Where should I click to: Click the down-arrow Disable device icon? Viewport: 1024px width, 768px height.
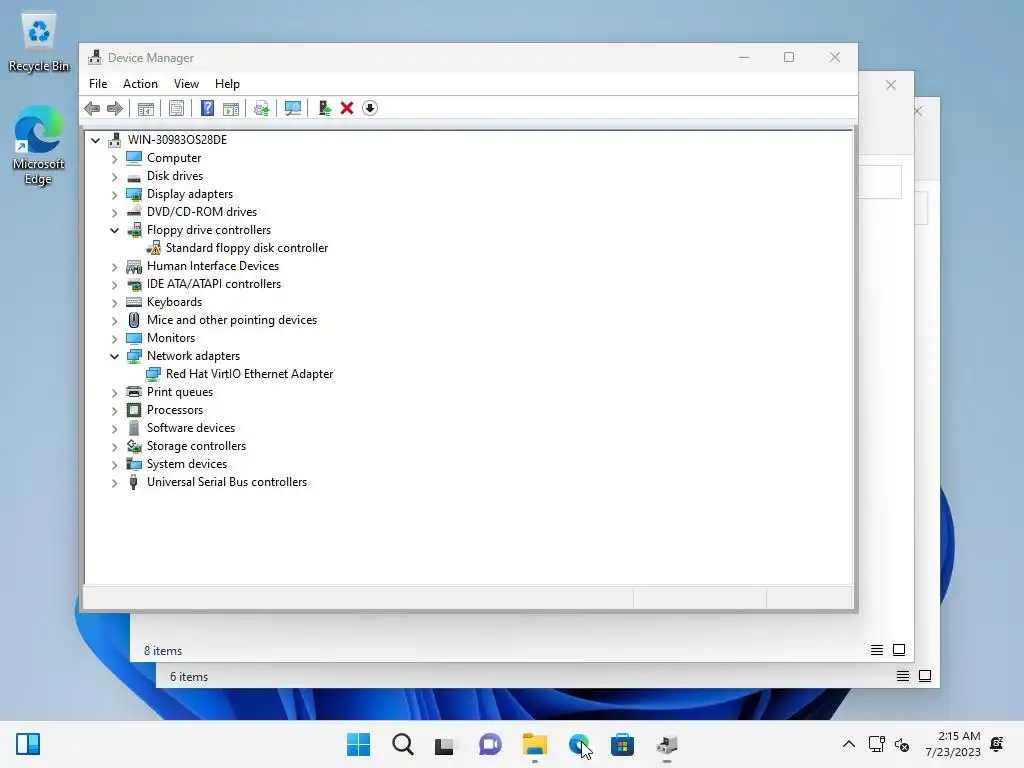pyautogui.click(x=370, y=108)
